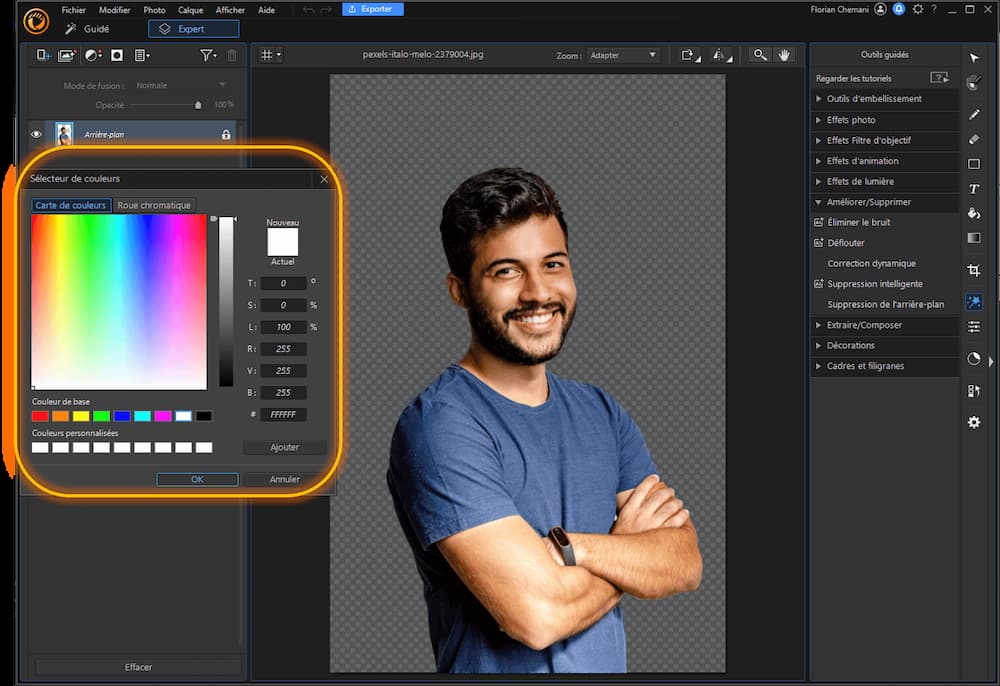The height and width of the screenshot is (686, 1000).
Task: Open the adjustment sliders icon
Action: tap(974, 327)
